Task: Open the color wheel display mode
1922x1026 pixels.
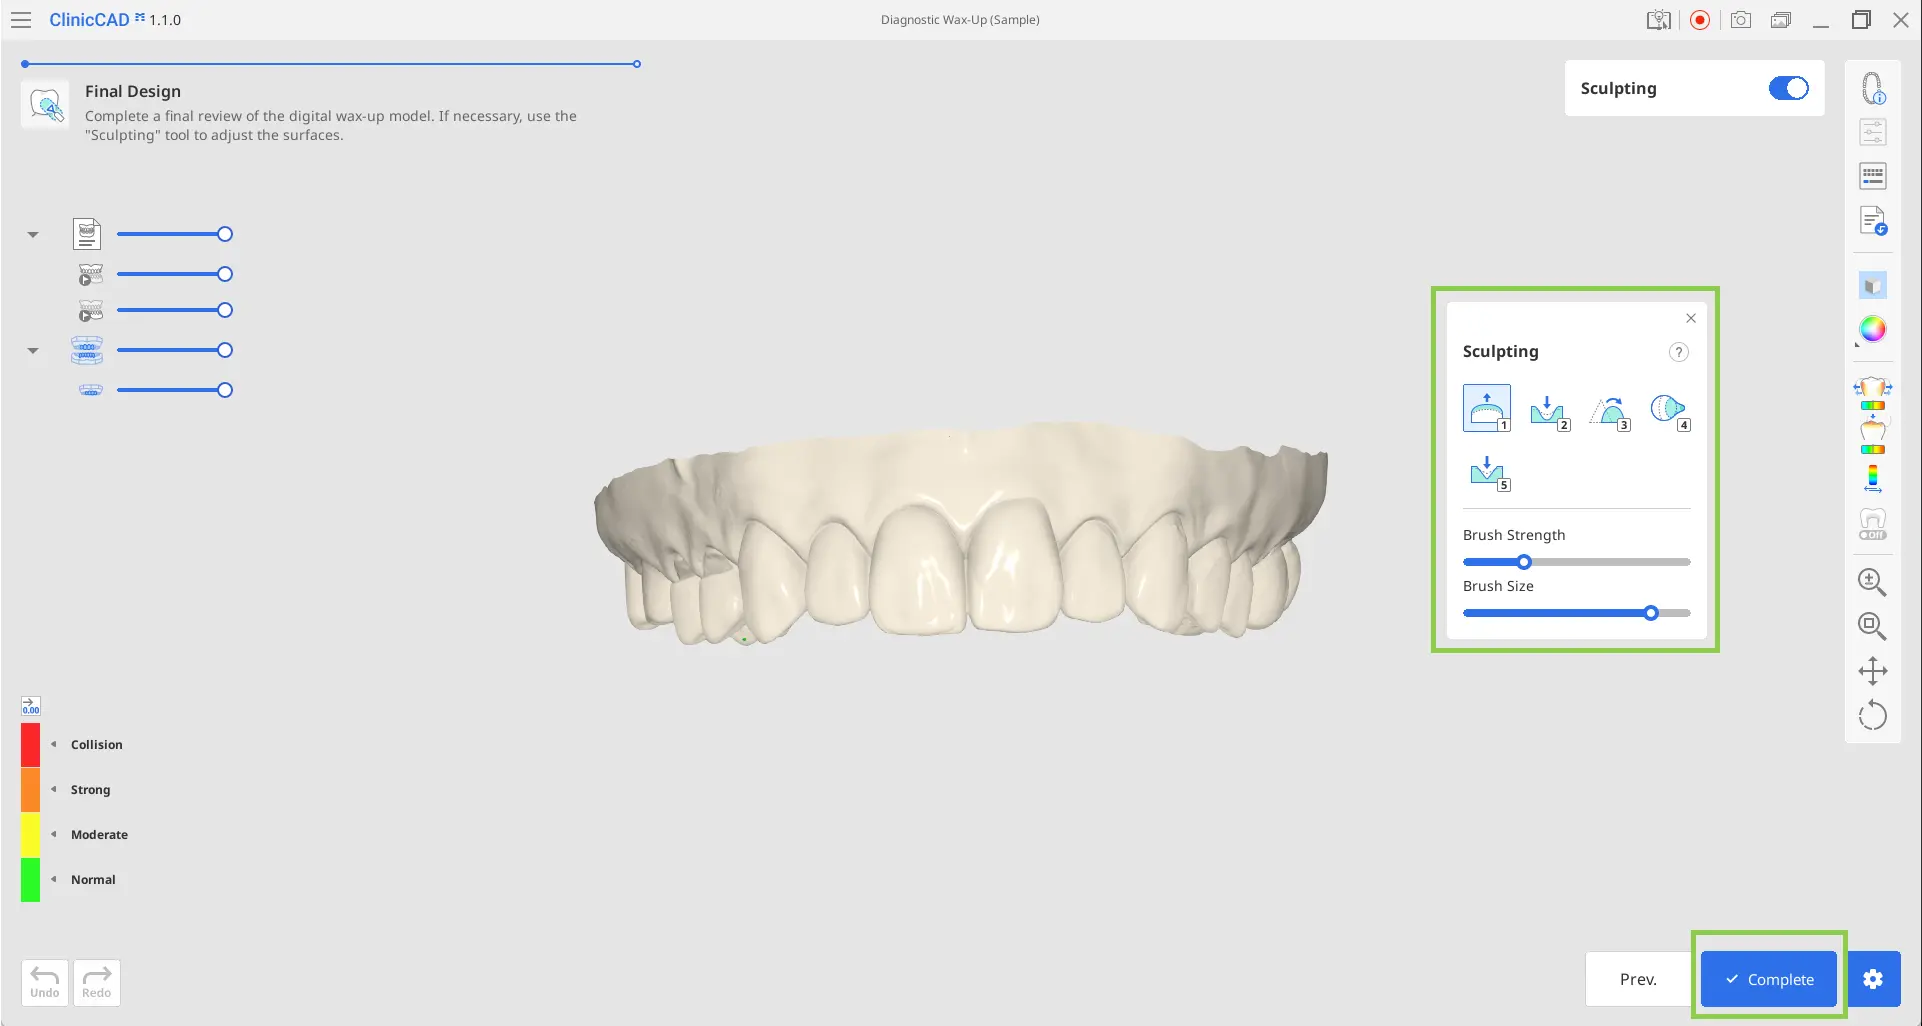Action: (x=1873, y=329)
